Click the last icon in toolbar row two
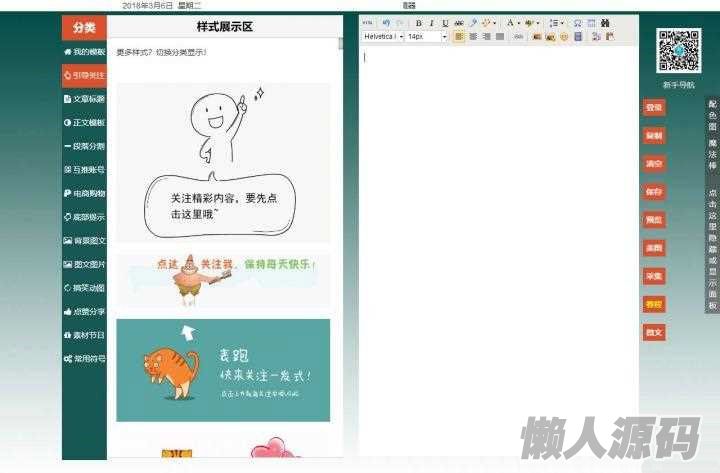Viewport: 720px width, 473px height. coord(610,36)
